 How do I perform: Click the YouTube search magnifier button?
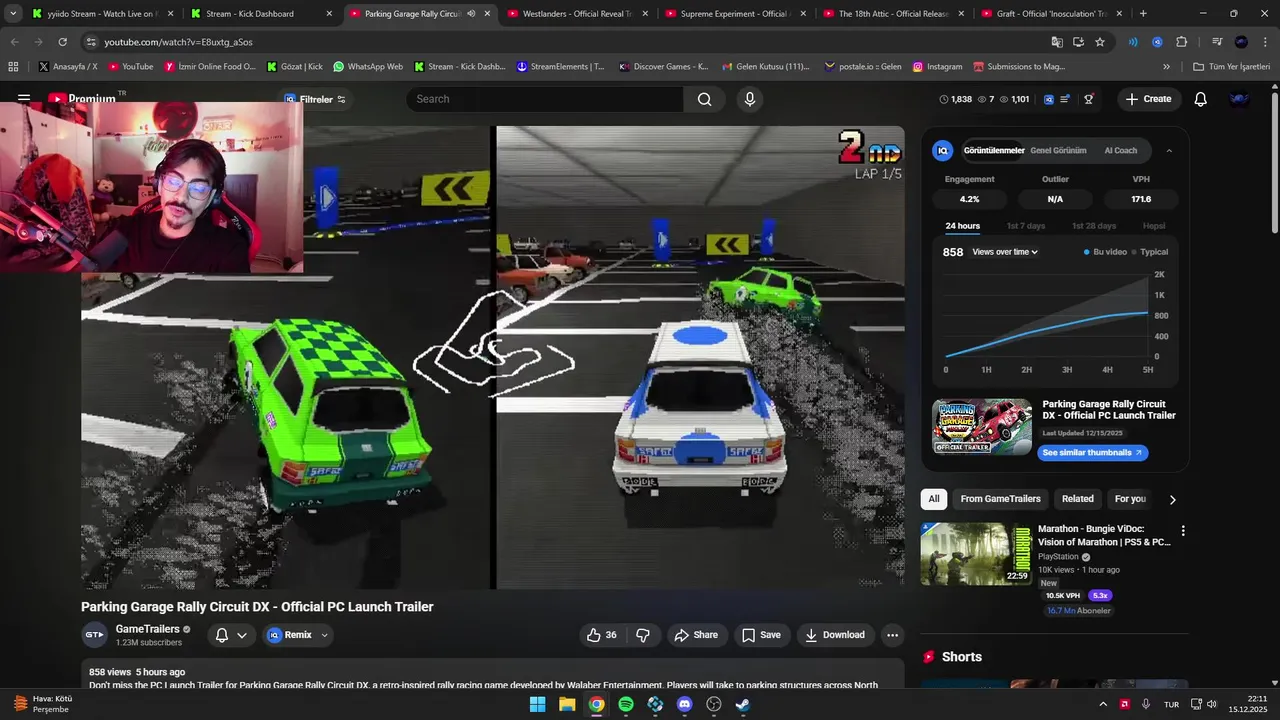(705, 99)
